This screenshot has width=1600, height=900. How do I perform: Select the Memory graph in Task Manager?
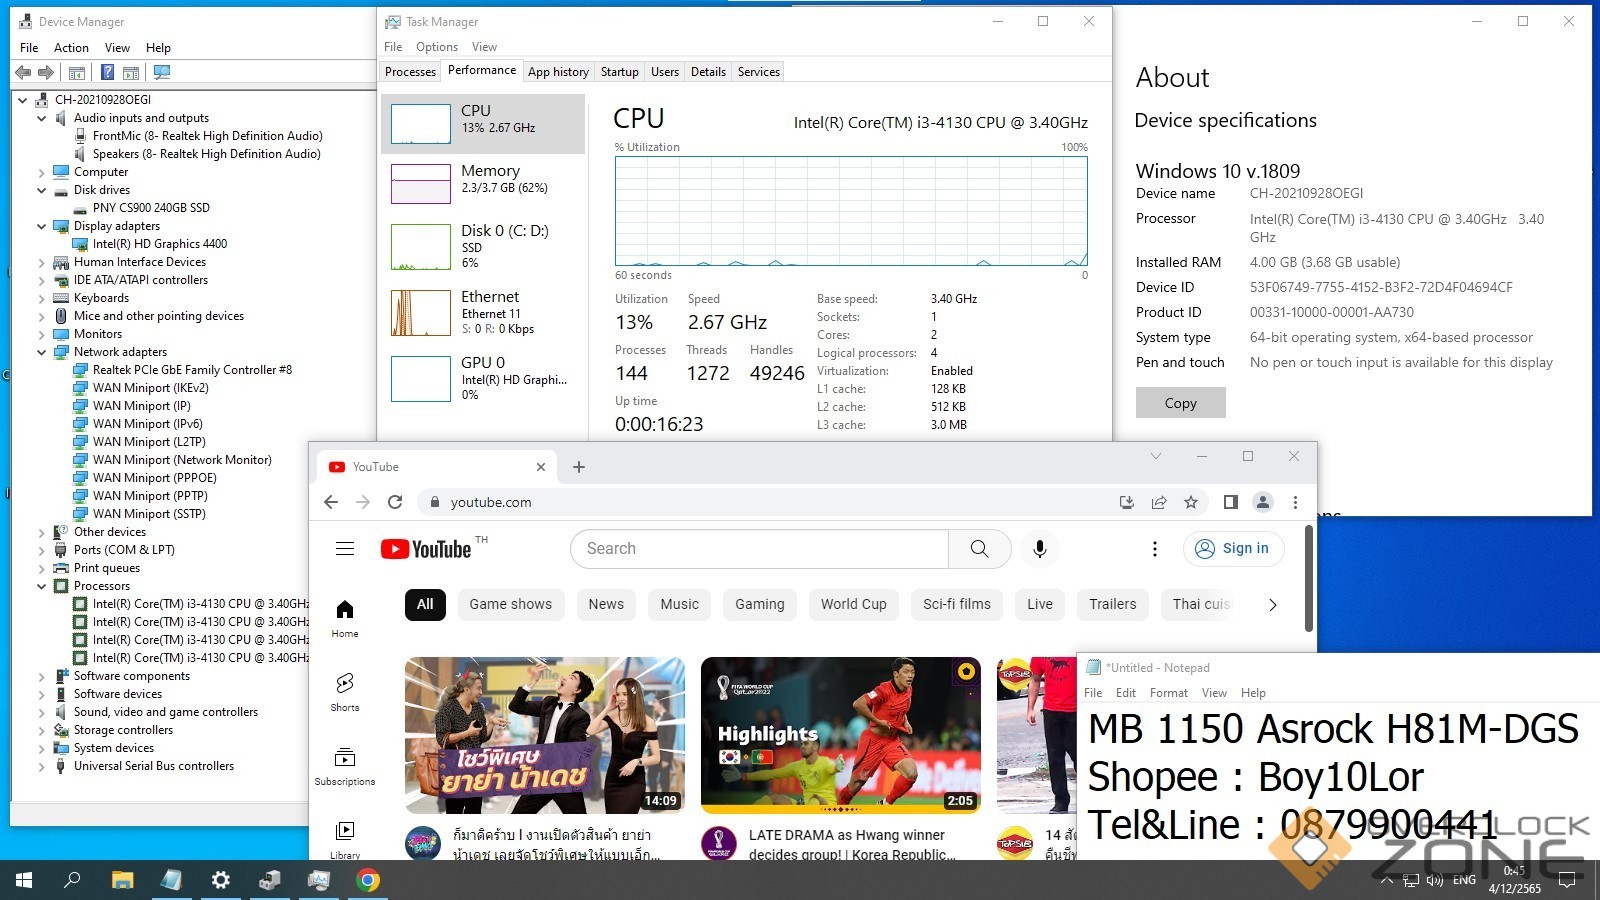click(482, 184)
